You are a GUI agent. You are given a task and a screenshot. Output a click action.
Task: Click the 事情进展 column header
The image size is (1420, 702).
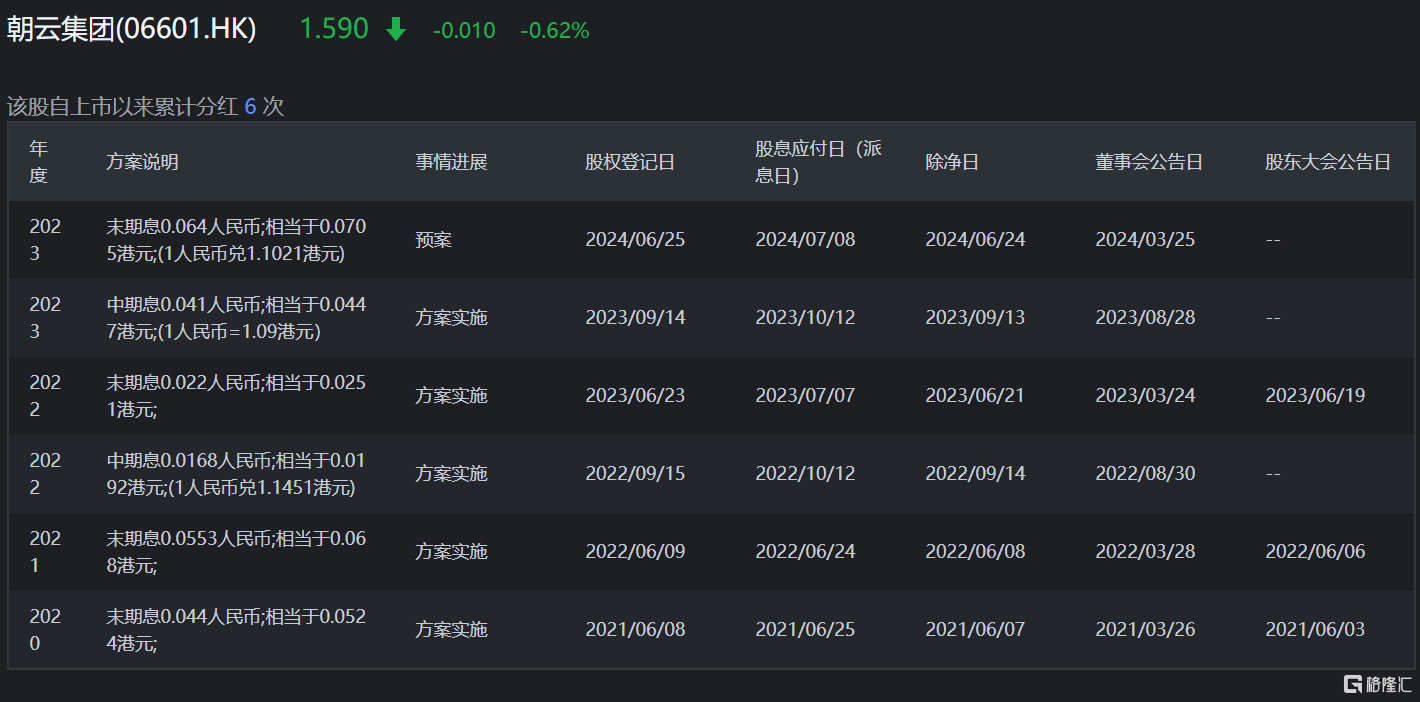[x=452, y=162]
